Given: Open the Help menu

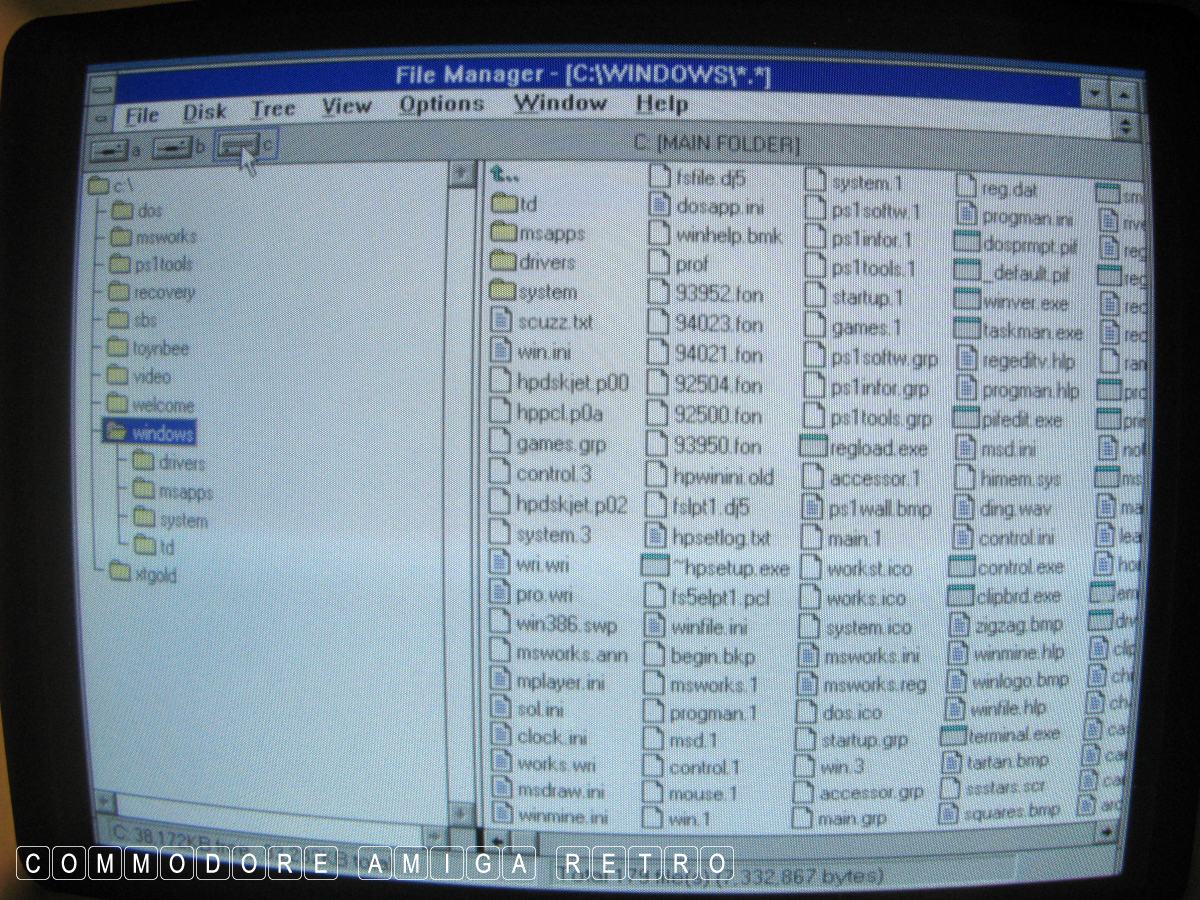Looking at the screenshot, I should click(661, 103).
